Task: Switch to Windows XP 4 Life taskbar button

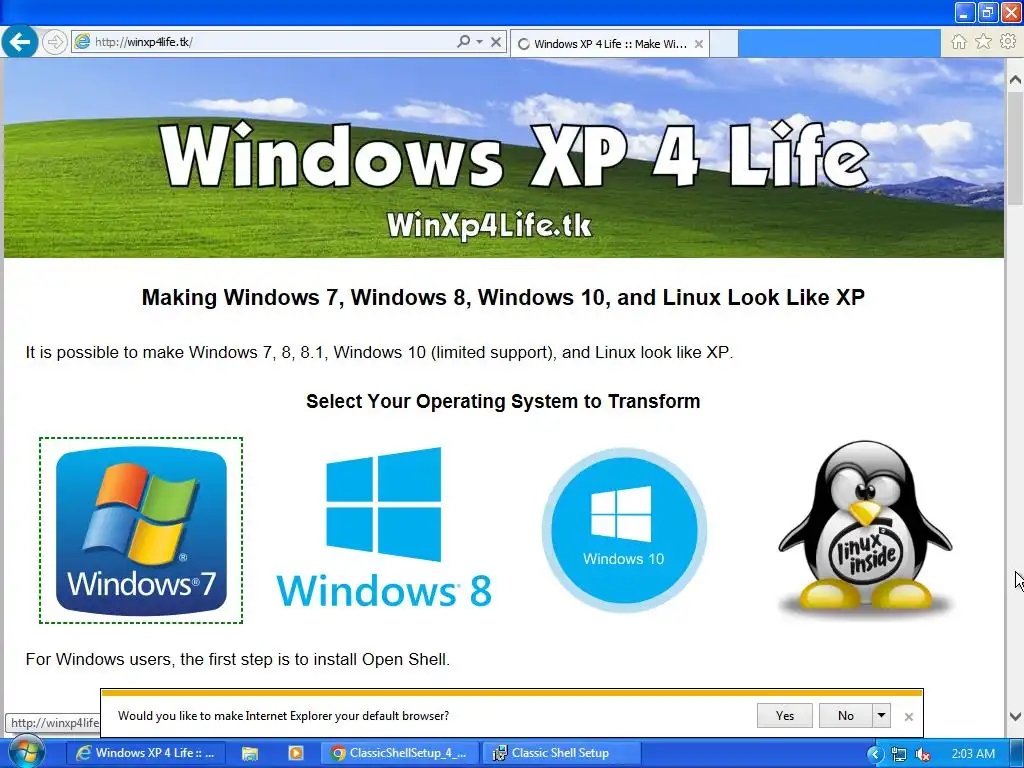Action: 146,753
